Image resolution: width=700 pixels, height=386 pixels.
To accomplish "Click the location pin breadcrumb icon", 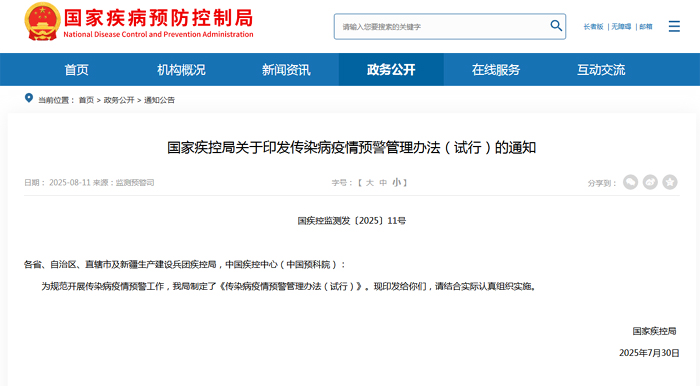I will (x=29, y=98).
